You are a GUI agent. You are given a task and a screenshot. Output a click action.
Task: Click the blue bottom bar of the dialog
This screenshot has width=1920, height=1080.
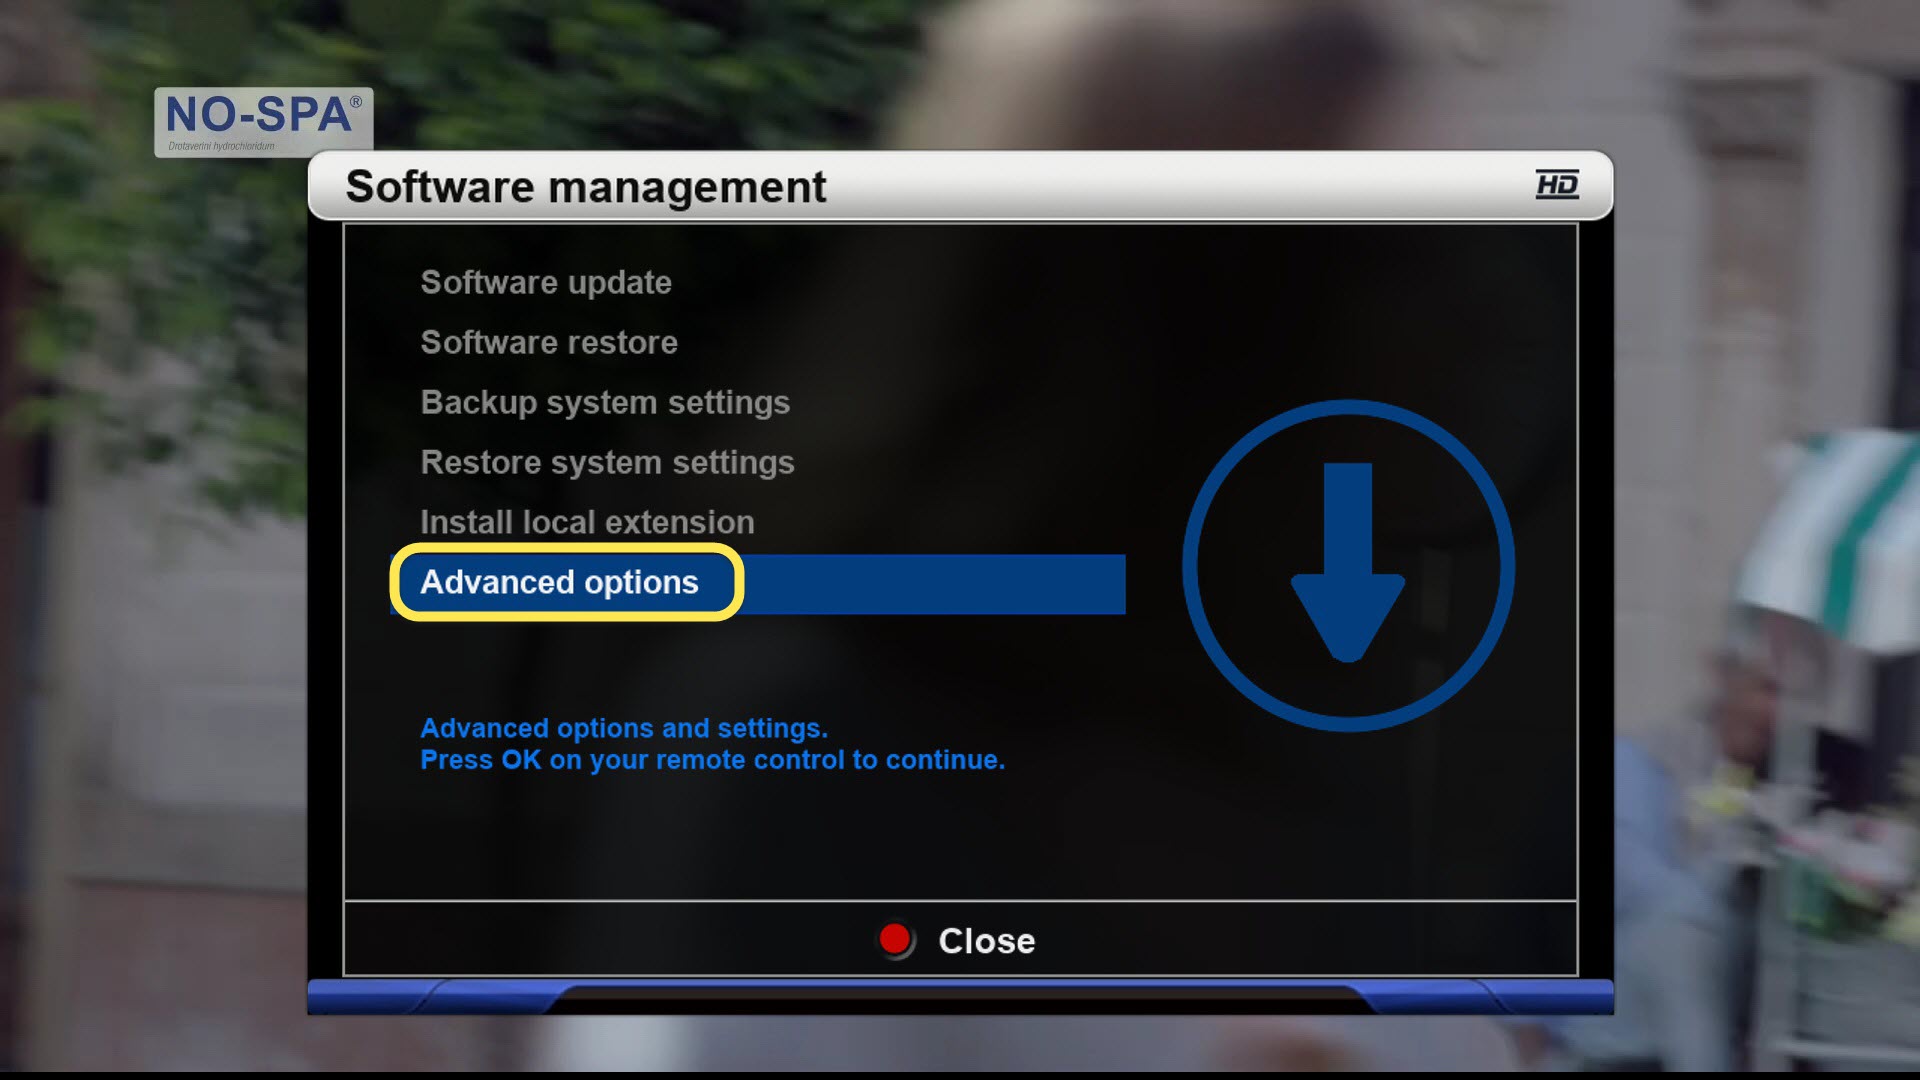coord(960,997)
